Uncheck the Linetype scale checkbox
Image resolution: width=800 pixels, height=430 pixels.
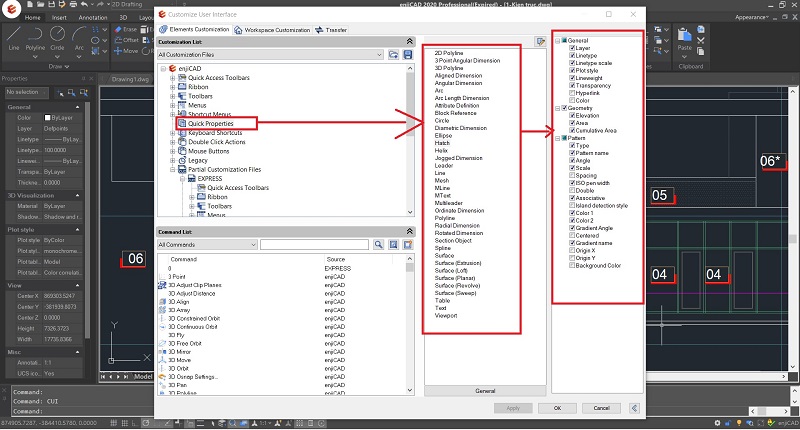tap(572, 63)
